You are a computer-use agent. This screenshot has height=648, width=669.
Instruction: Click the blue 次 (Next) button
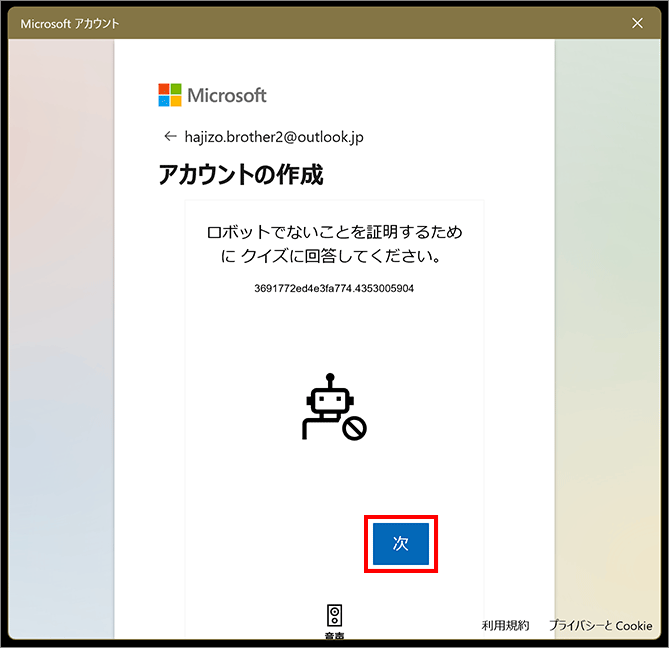click(x=401, y=543)
